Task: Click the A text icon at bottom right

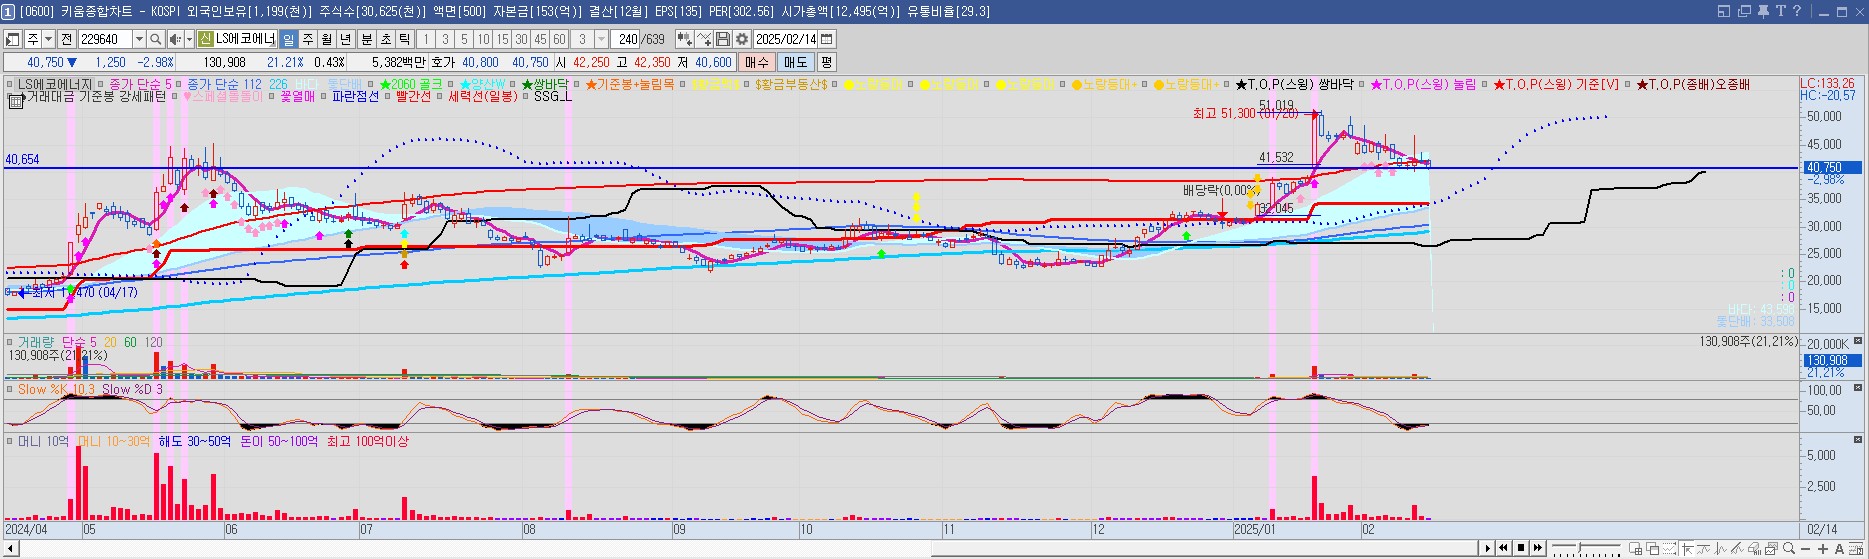Action: tap(1839, 548)
